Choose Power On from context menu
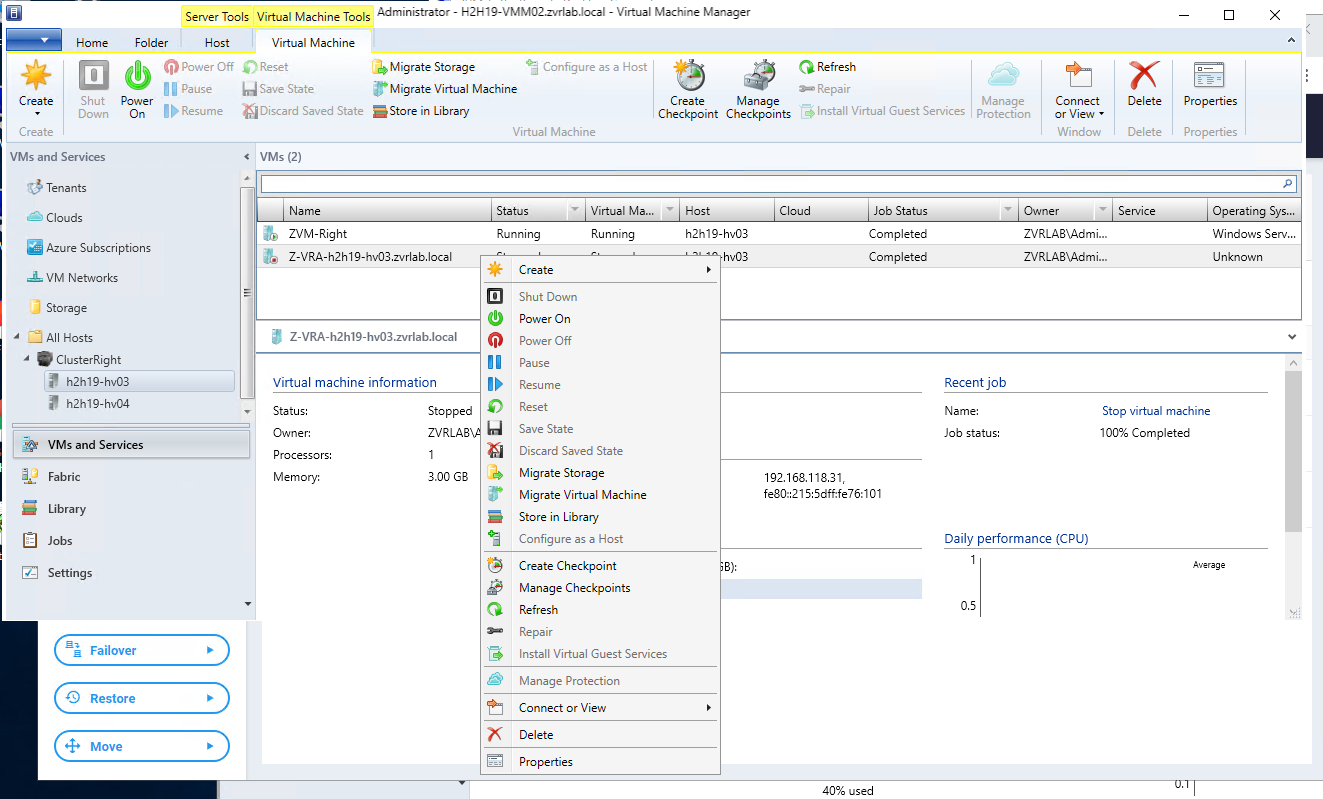 coord(600,319)
